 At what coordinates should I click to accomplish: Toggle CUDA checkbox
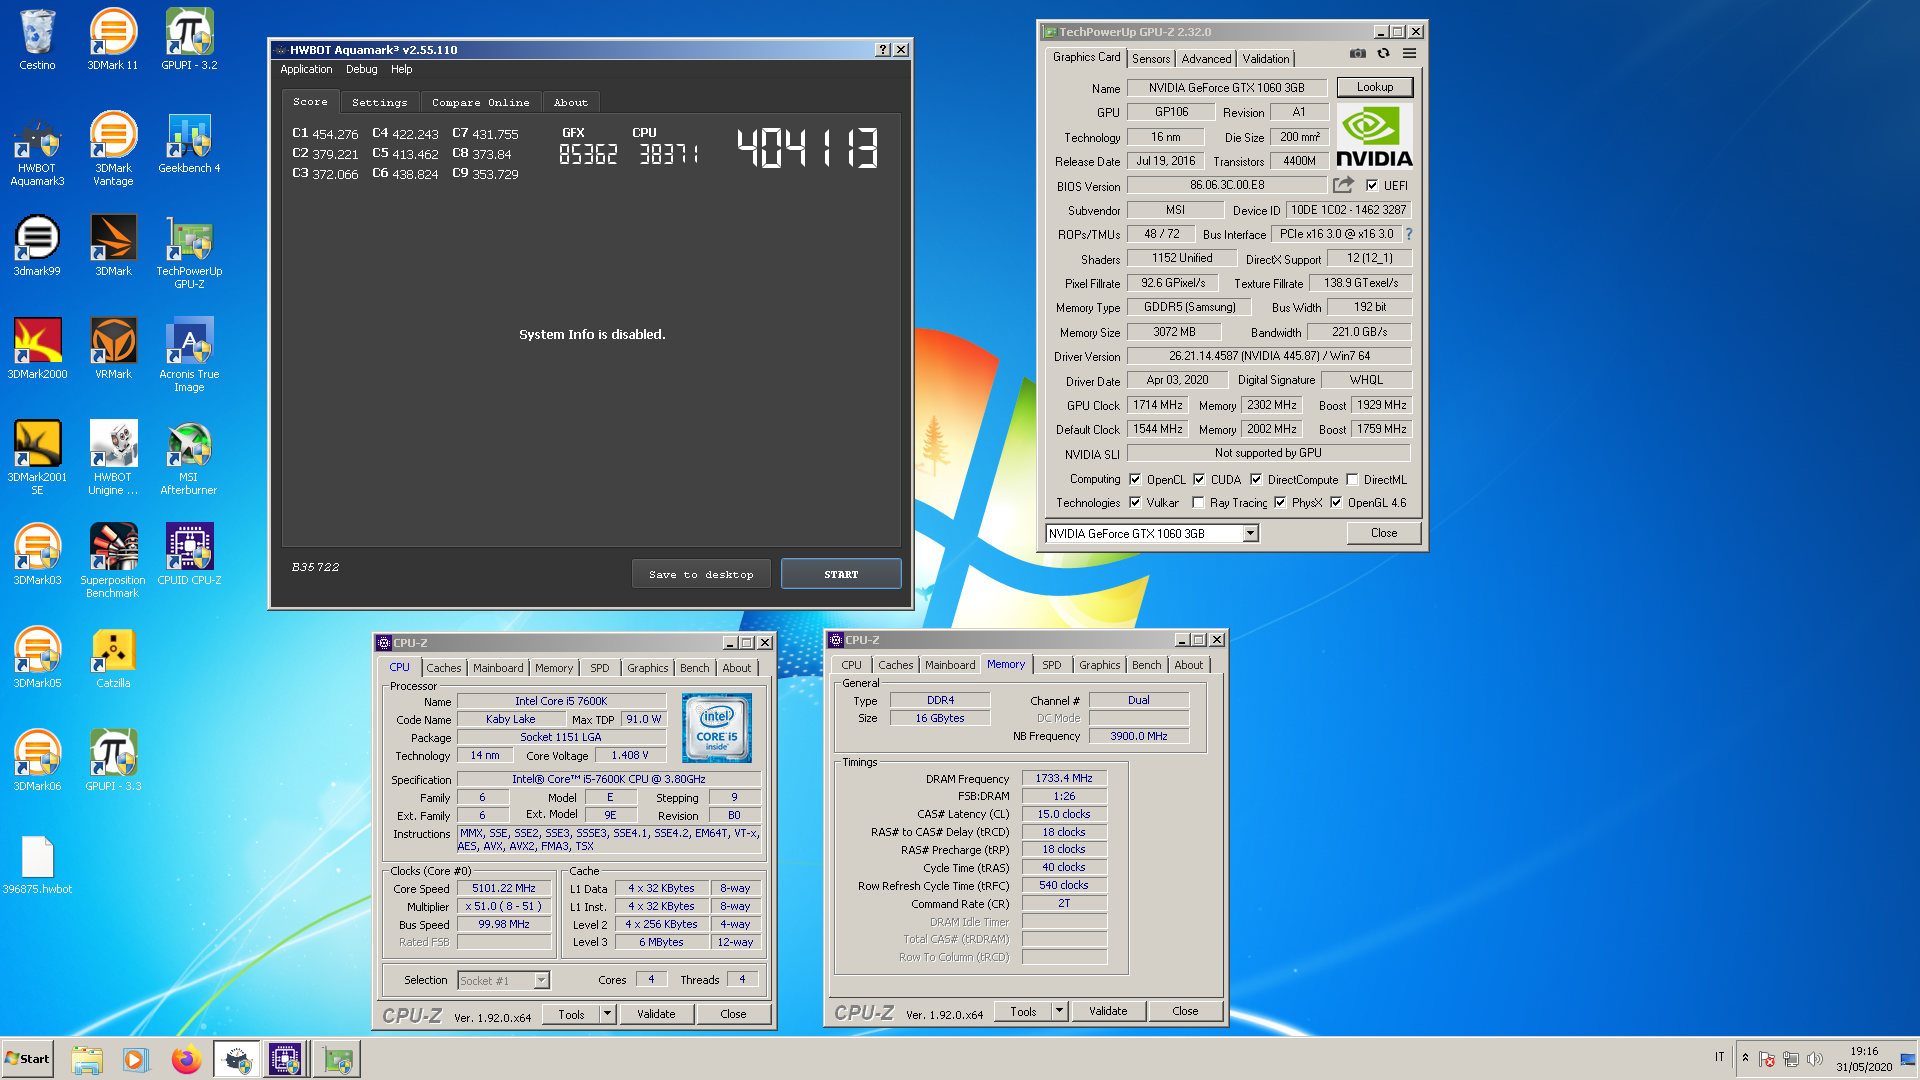(1199, 479)
